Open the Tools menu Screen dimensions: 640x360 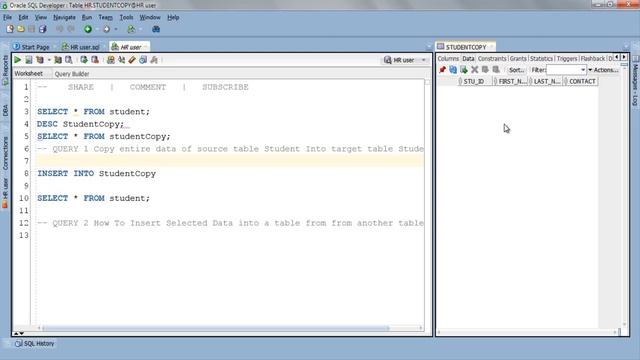click(126, 17)
